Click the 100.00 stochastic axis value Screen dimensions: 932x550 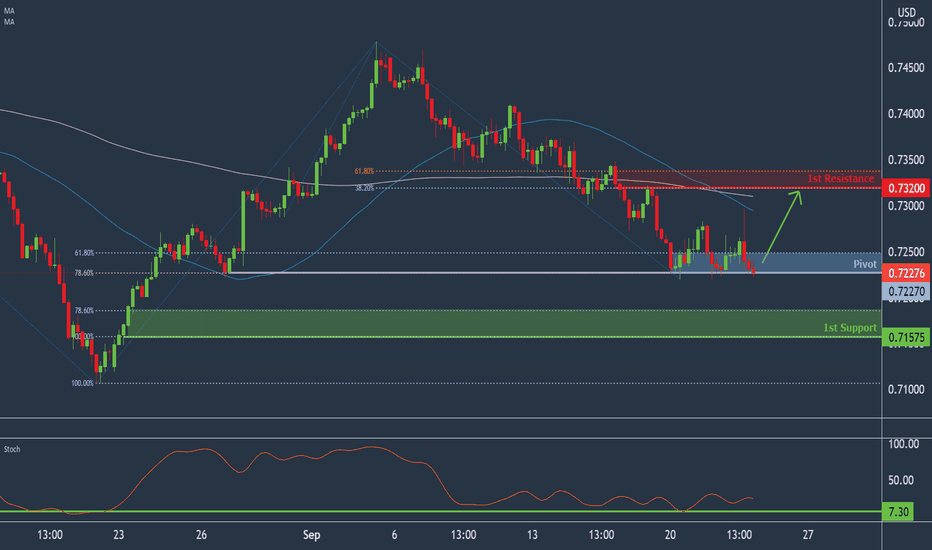903,444
